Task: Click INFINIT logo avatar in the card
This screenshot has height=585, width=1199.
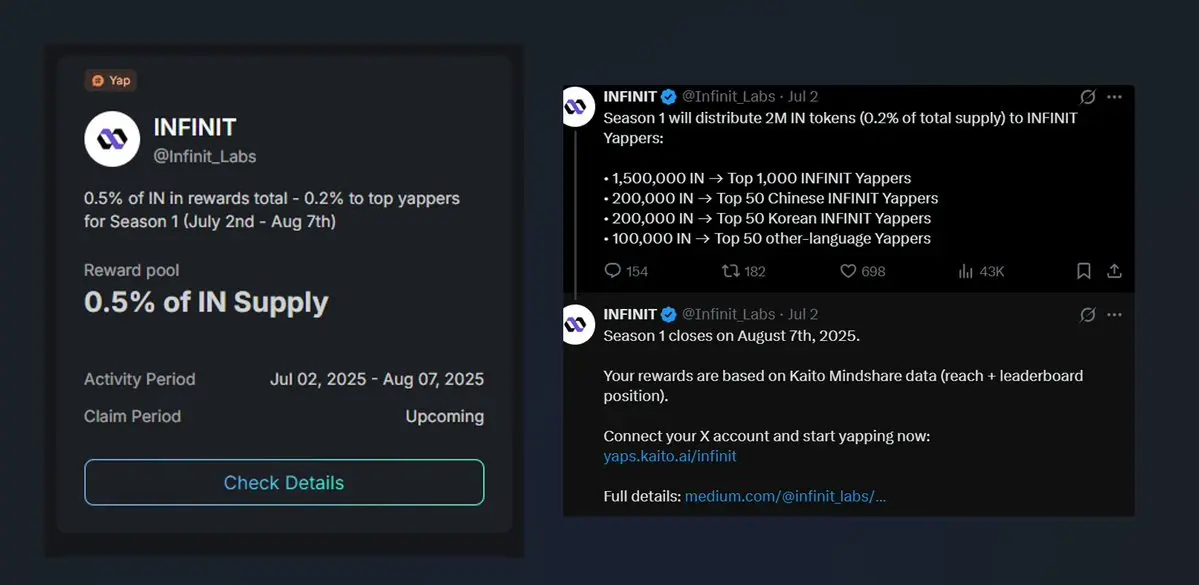Action: click(x=112, y=138)
